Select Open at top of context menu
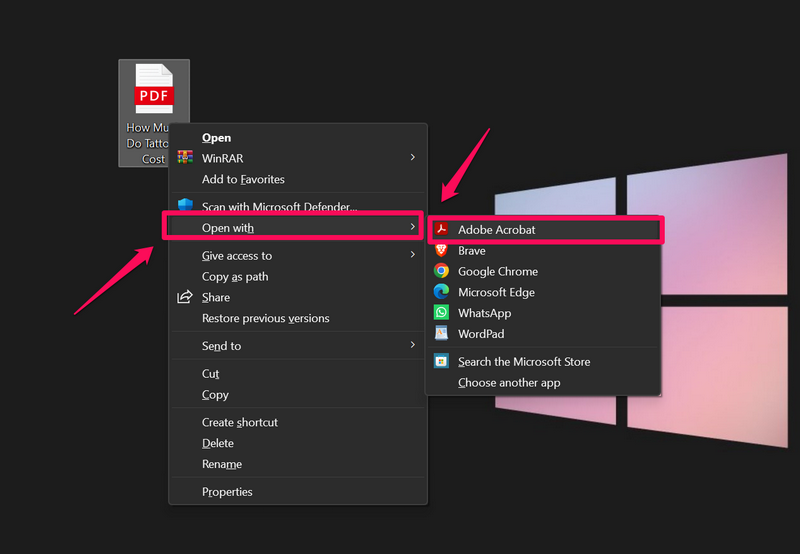 [217, 138]
